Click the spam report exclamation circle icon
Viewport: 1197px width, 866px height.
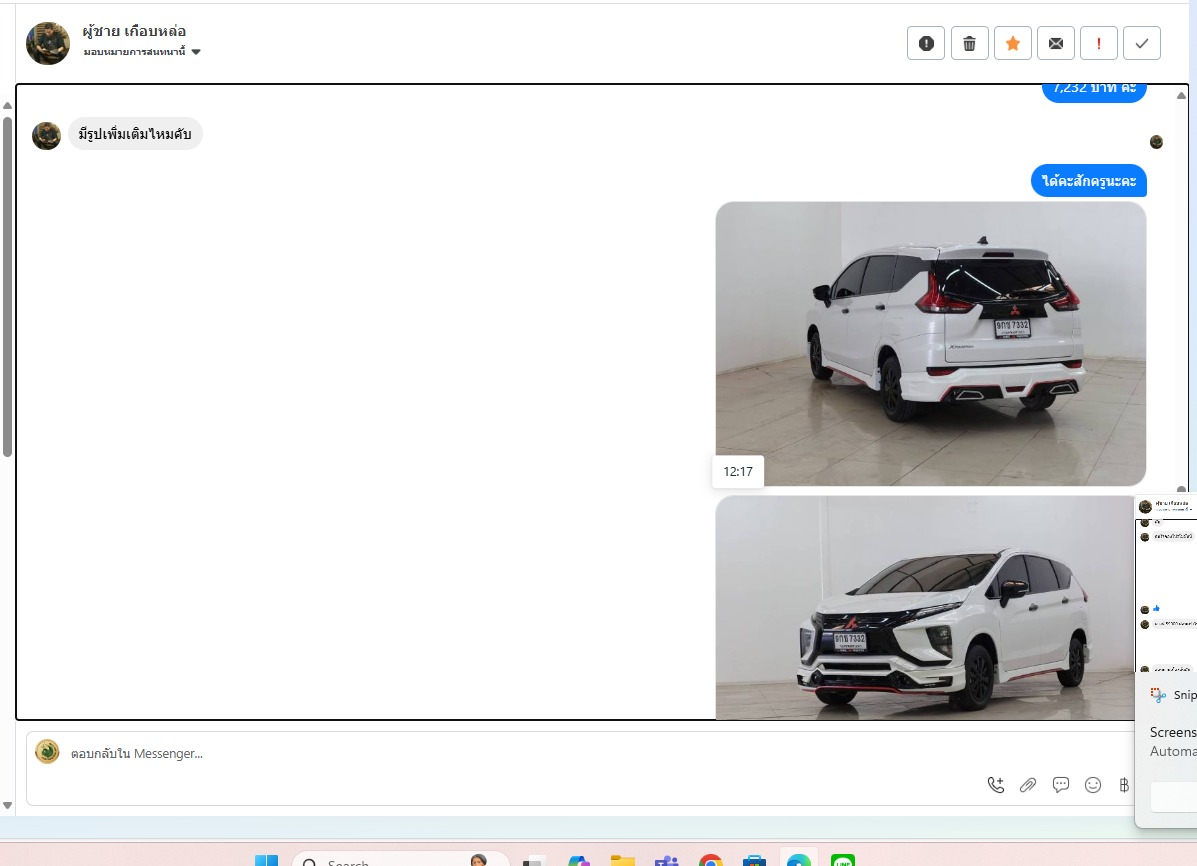(x=926, y=43)
